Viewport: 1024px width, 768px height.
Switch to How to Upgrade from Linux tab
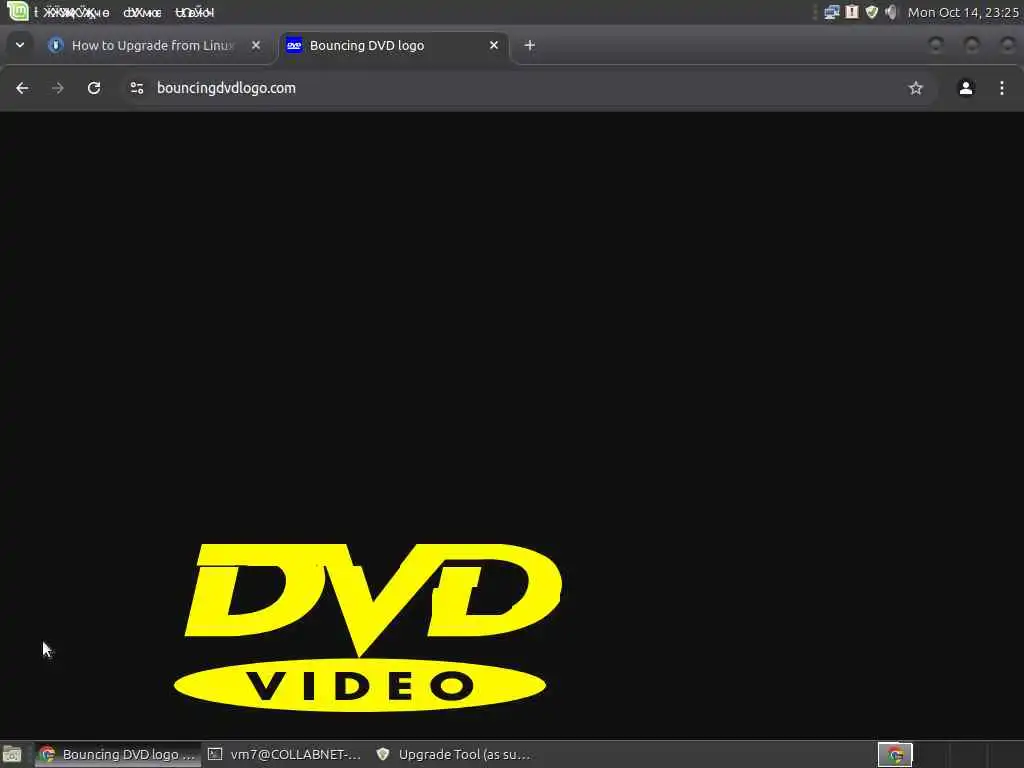point(153,45)
